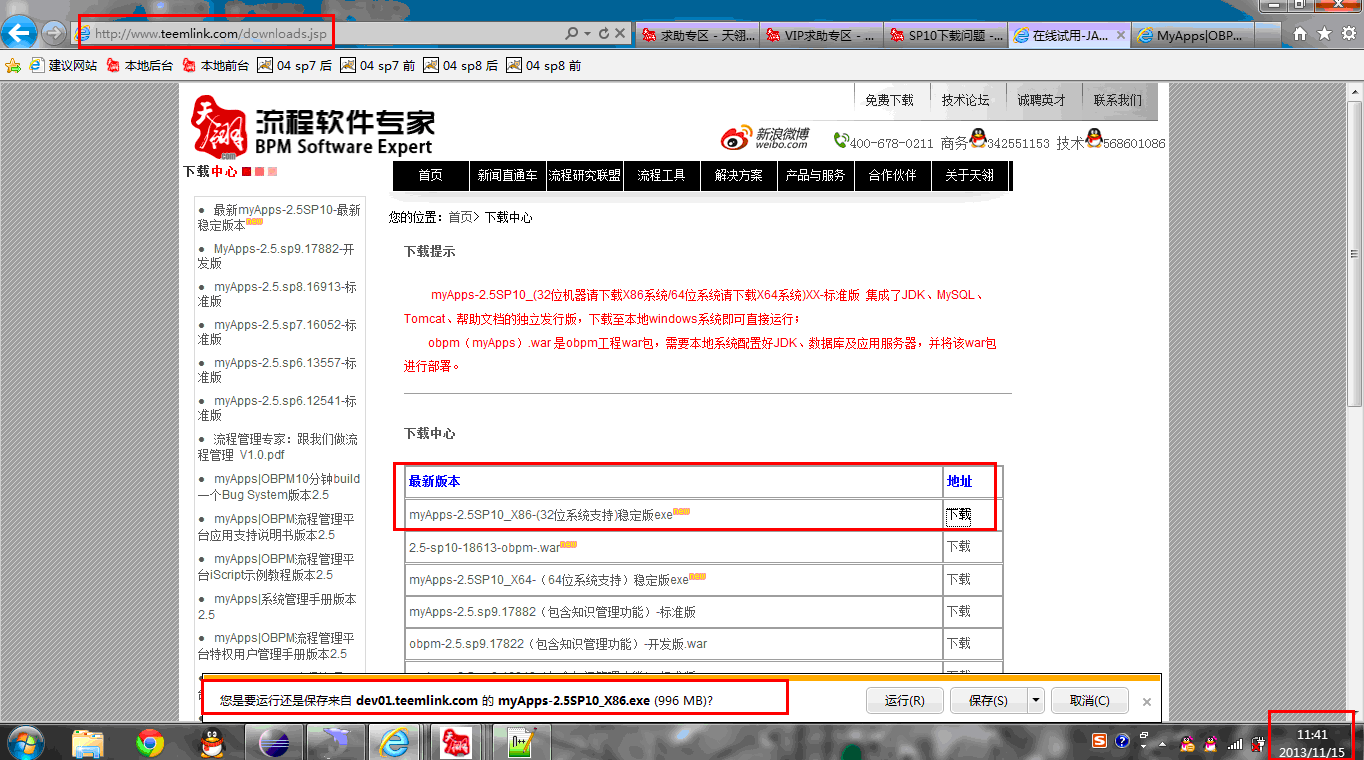This screenshot has width=1364, height=760.
Task: Open the 免费下载 top link
Action: coord(889,100)
